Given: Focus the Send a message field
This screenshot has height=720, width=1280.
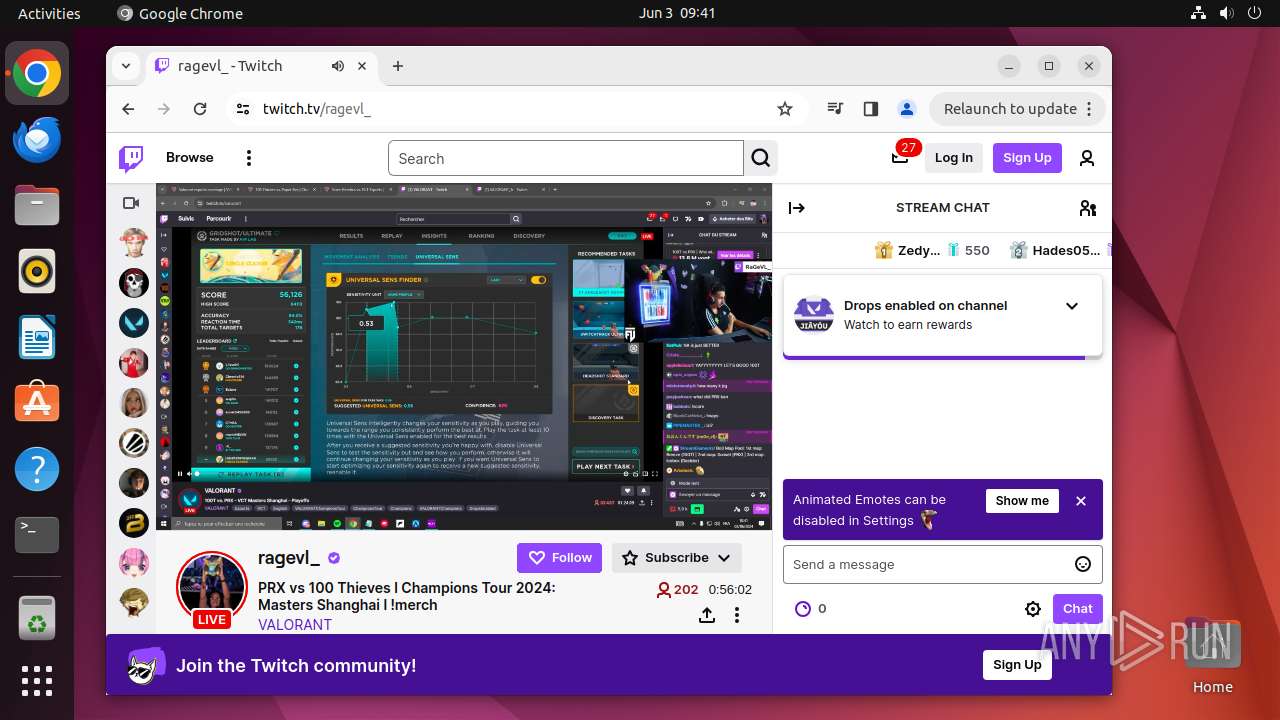Looking at the screenshot, I should (943, 564).
